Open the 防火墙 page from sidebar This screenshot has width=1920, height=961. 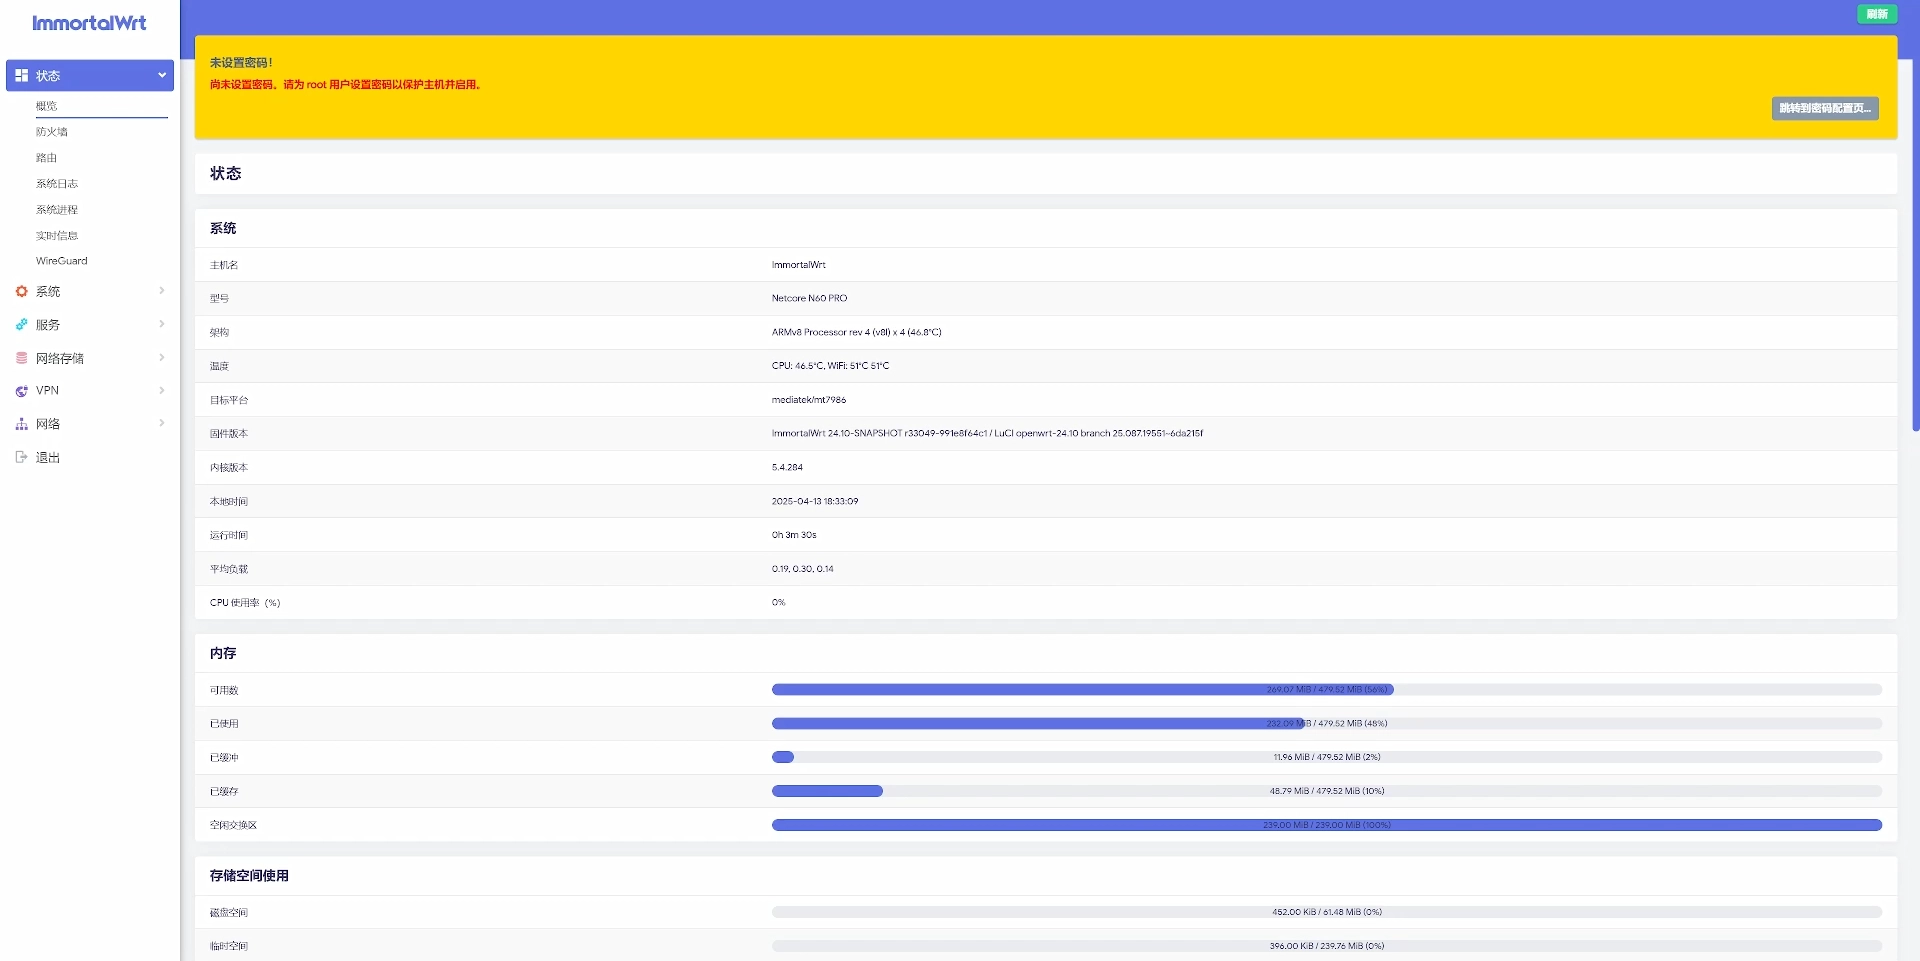pos(50,131)
